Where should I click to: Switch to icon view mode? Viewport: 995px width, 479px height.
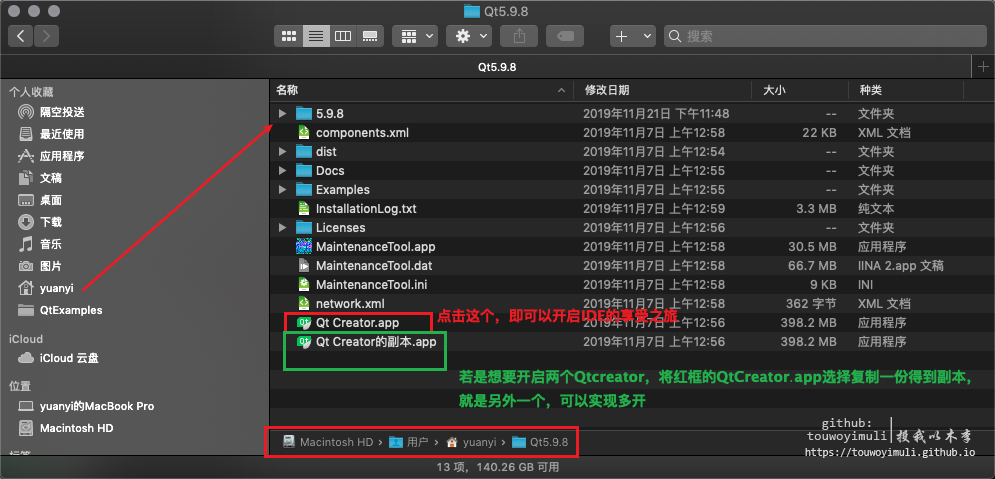(x=289, y=36)
